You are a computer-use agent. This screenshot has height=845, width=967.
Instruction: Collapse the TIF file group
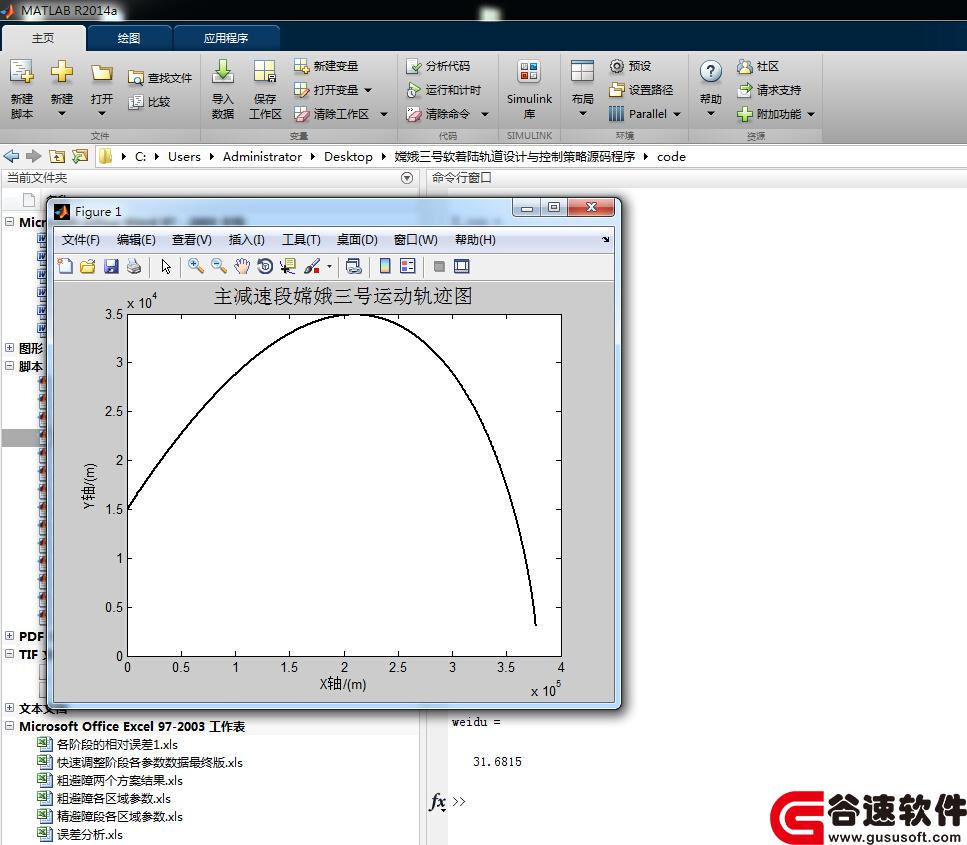point(9,654)
